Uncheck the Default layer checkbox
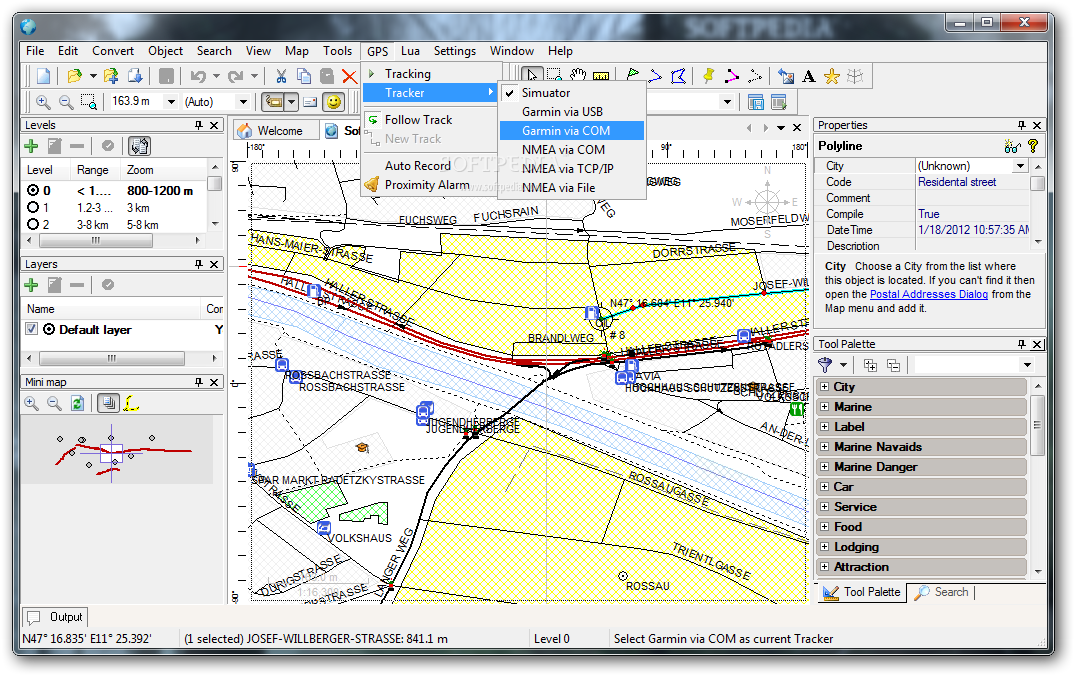Viewport: 1075px width, 676px height. [32, 330]
